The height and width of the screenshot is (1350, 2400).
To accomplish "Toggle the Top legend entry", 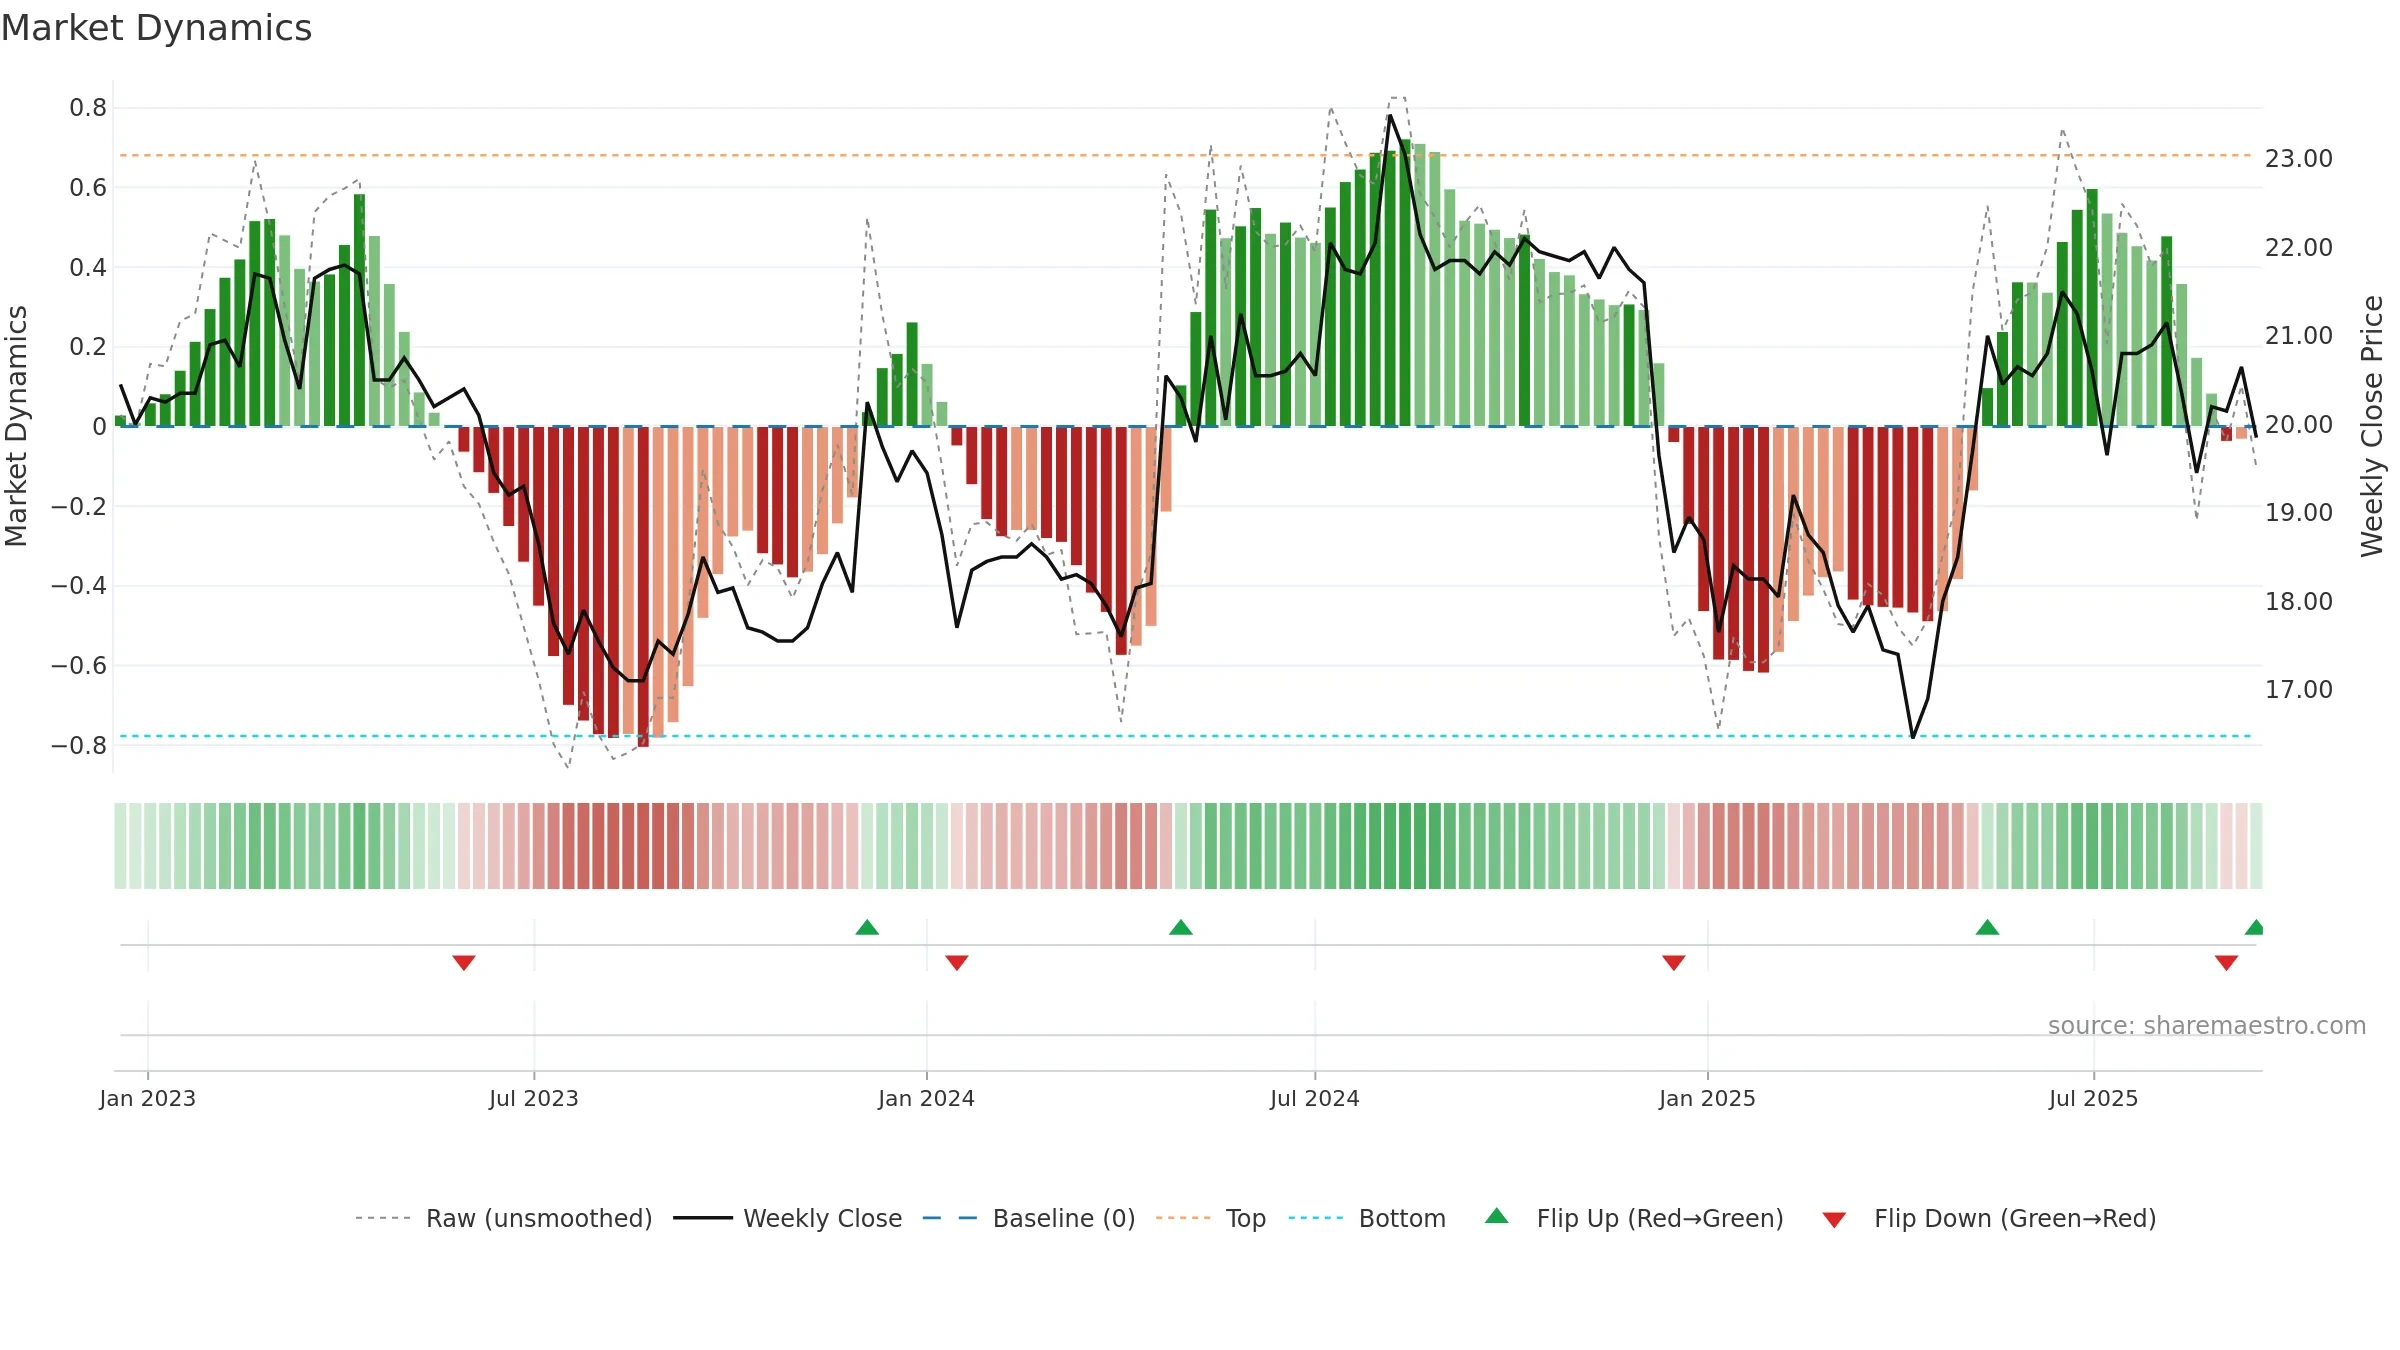I will [x=1211, y=1218].
